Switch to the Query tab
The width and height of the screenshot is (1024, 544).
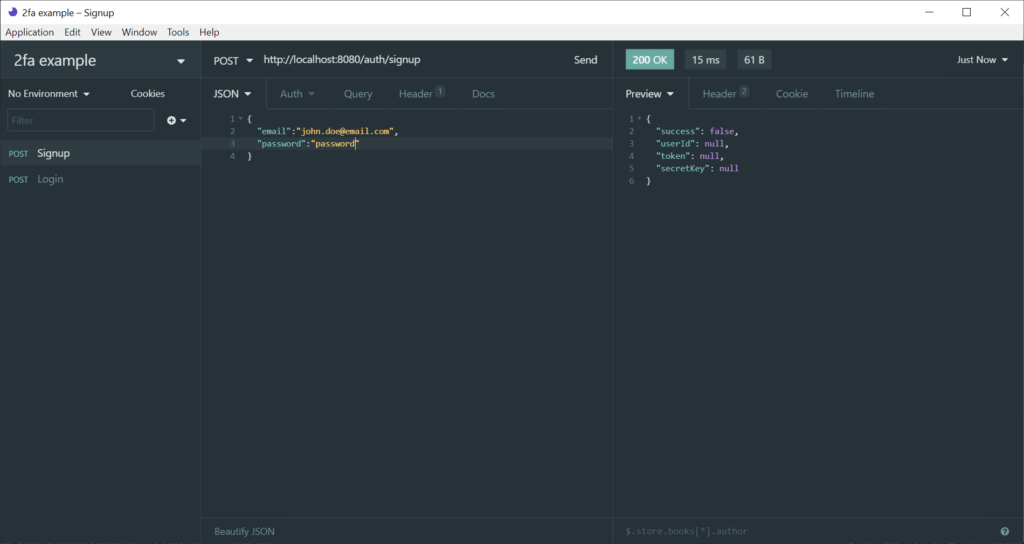(x=358, y=94)
